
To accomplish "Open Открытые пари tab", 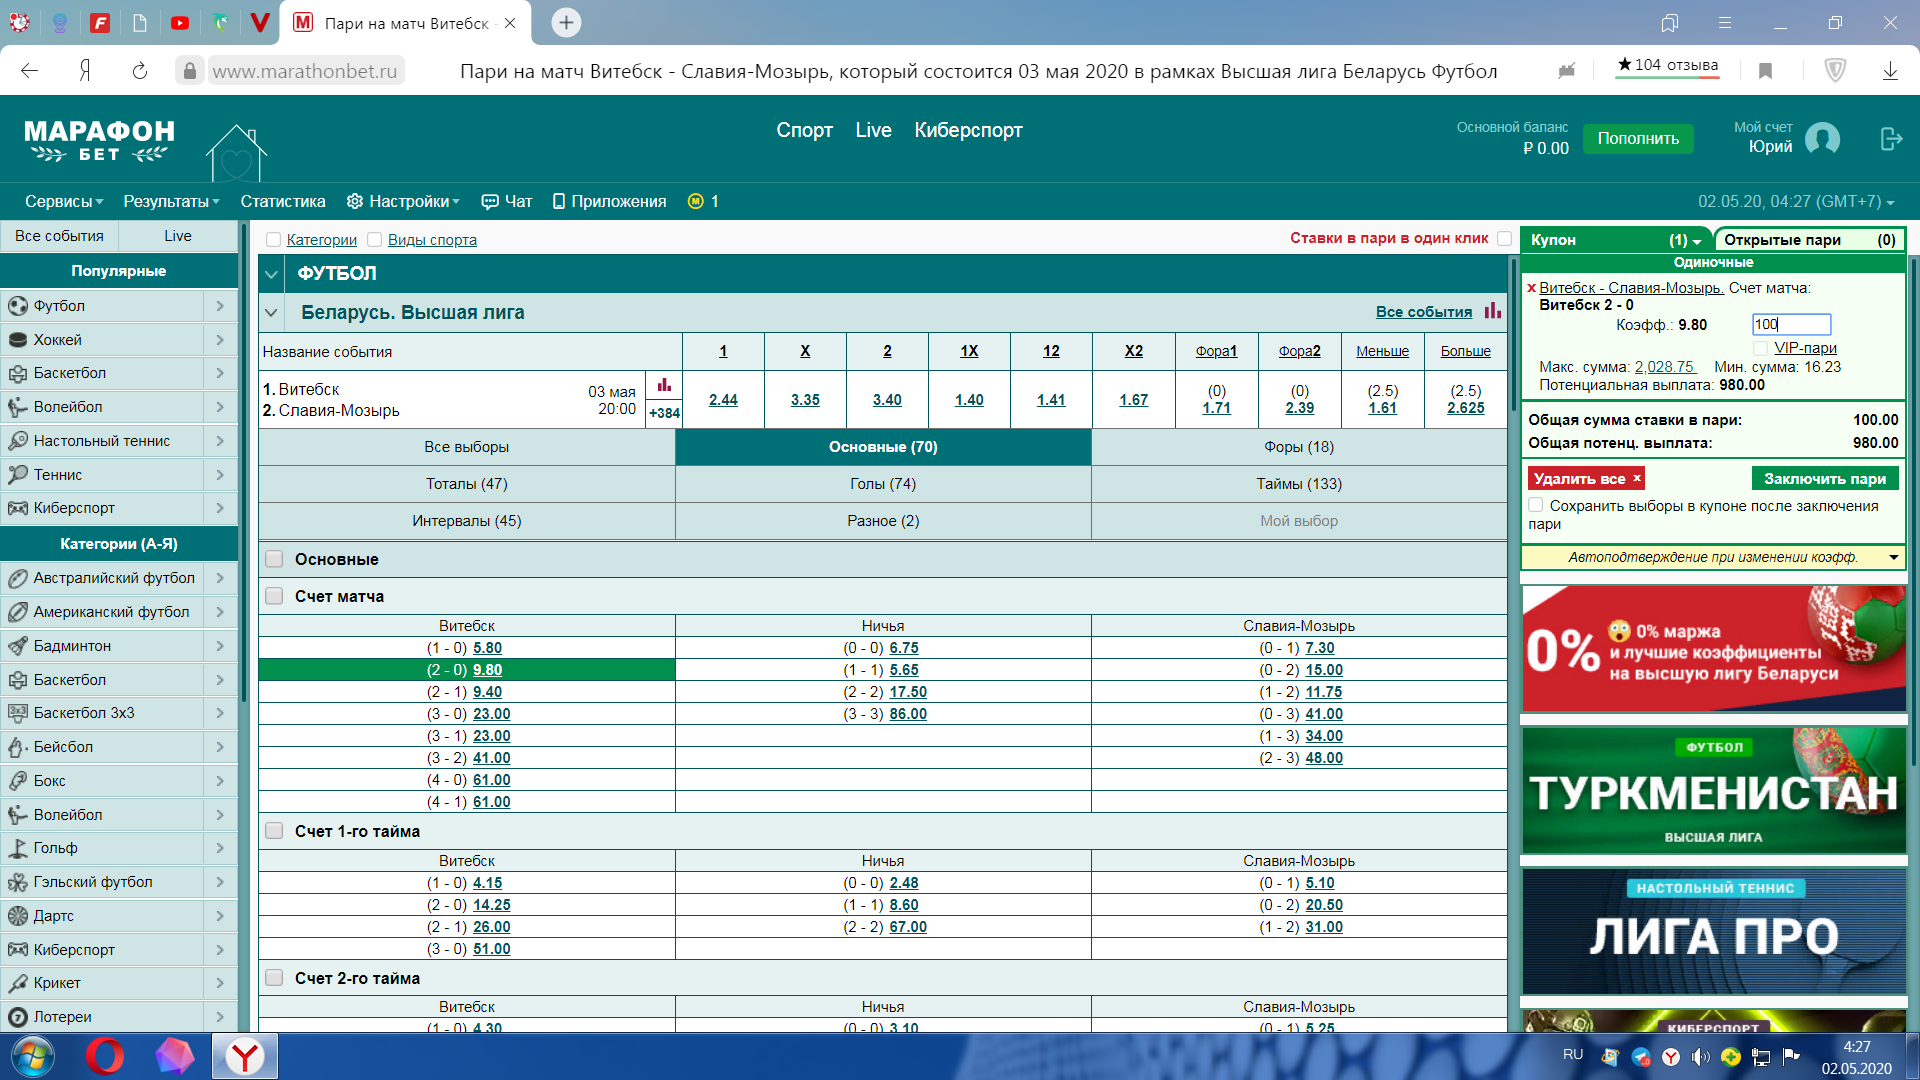I will (1809, 240).
